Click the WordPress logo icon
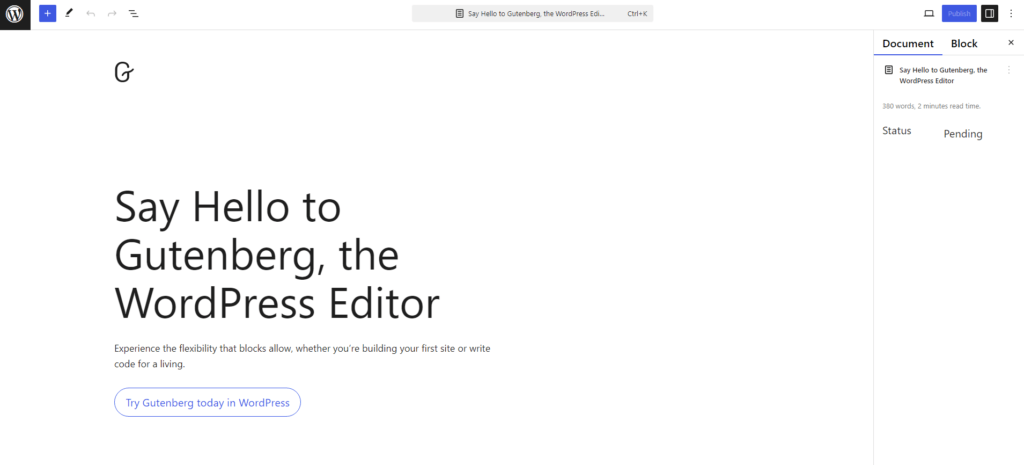This screenshot has width=1024, height=465. 15,14
